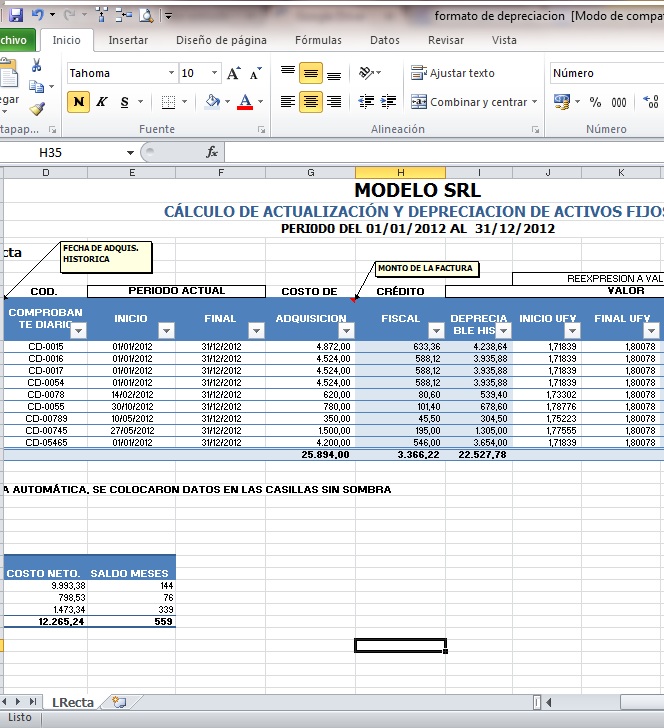This screenshot has width=664, height=728.
Task: Open the Font Color dropdown arrow
Action: tap(260, 102)
